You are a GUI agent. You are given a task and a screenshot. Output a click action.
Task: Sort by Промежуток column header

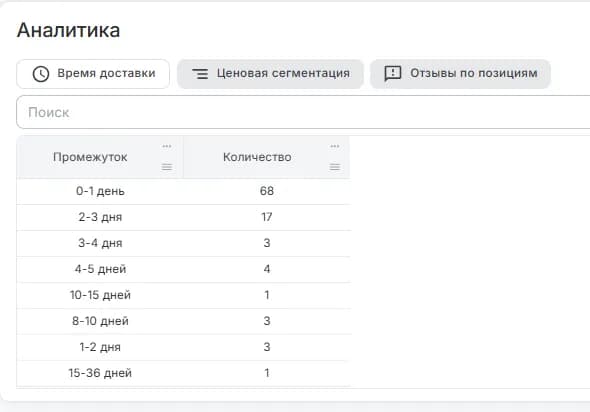[x=90, y=157]
